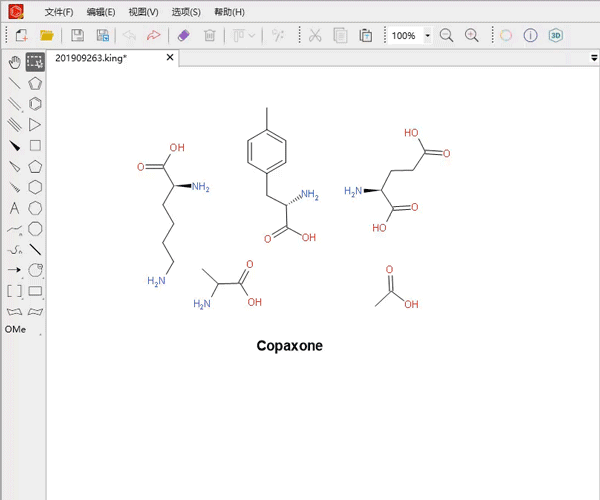This screenshot has width=600, height=500.
Task: Select the cyclopentadiene ring tool
Action: (x=35, y=83)
